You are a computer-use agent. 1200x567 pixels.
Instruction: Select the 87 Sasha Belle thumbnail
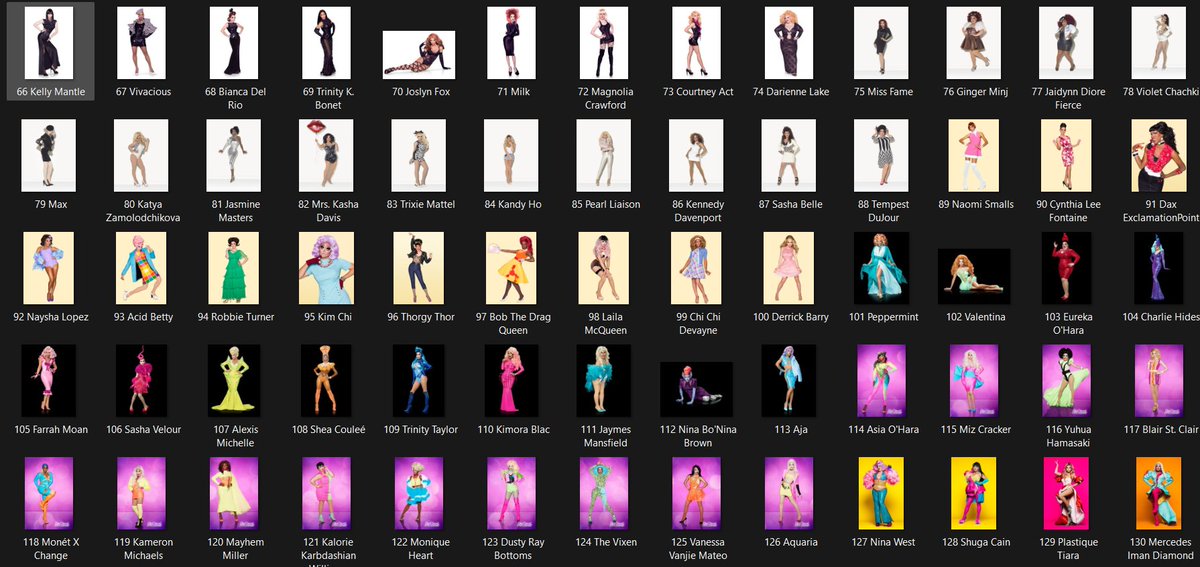click(789, 155)
